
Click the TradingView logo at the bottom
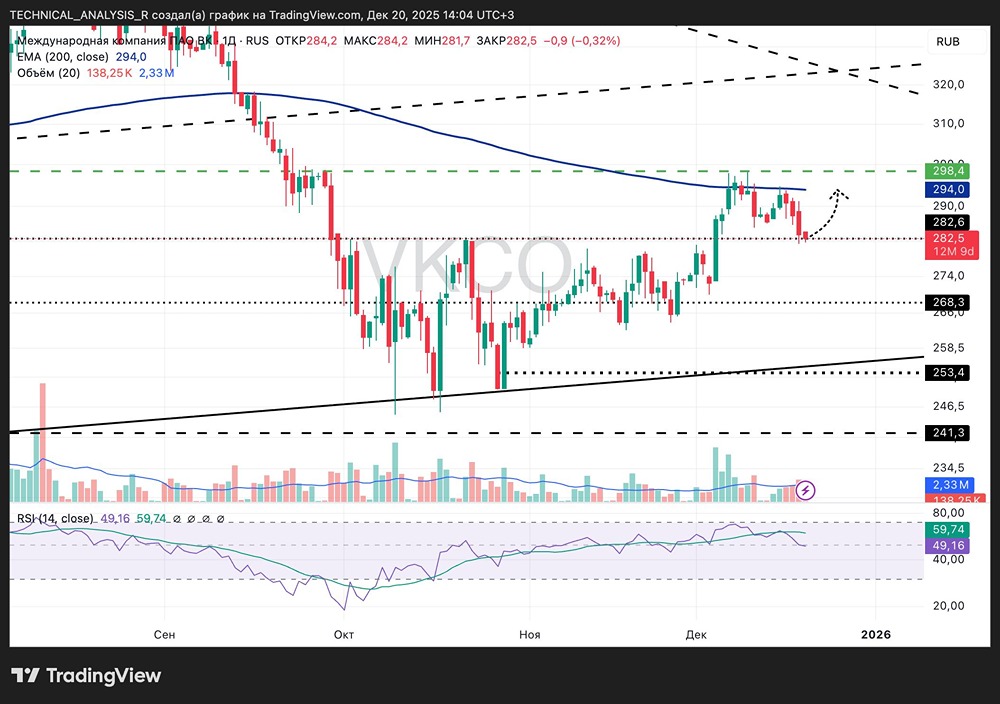coord(86,675)
